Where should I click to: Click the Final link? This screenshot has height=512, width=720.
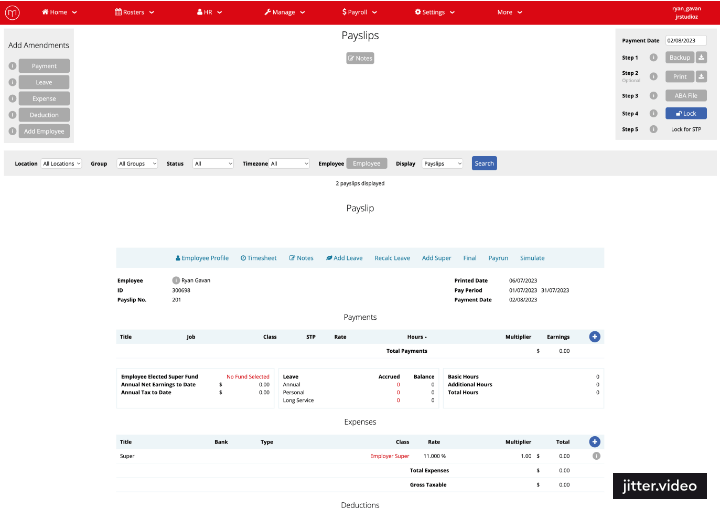coord(469,258)
